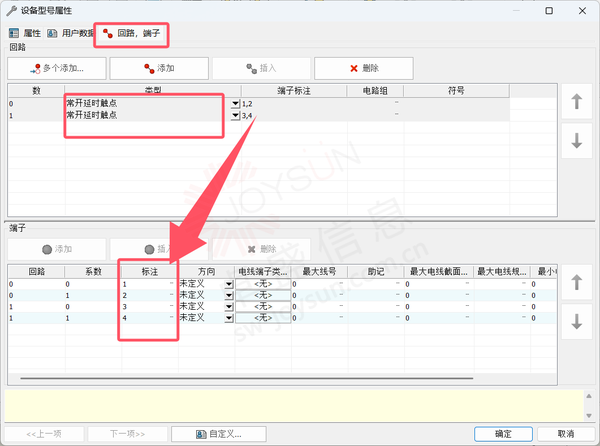Confirm with the 确定 button
This screenshot has width=600, height=446.
504,434
